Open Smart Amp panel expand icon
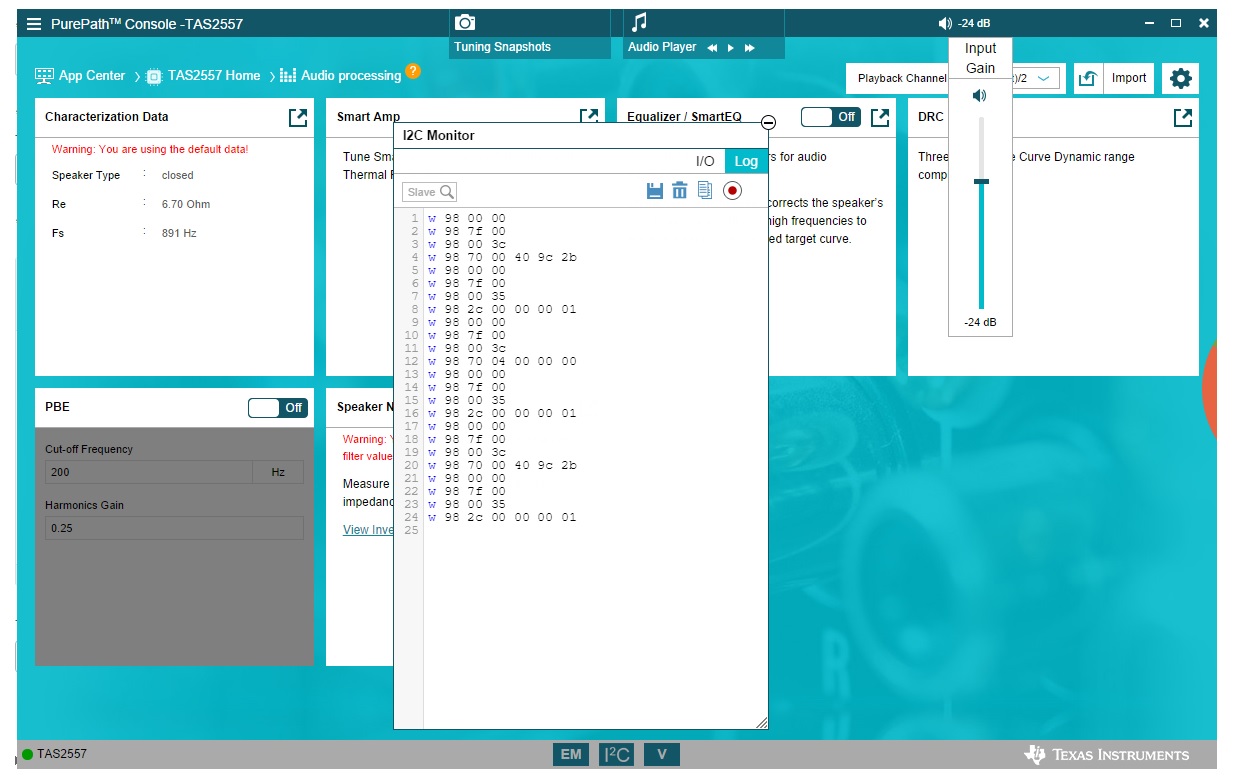Viewport: 1239px width, 779px height. click(x=589, y=117)
